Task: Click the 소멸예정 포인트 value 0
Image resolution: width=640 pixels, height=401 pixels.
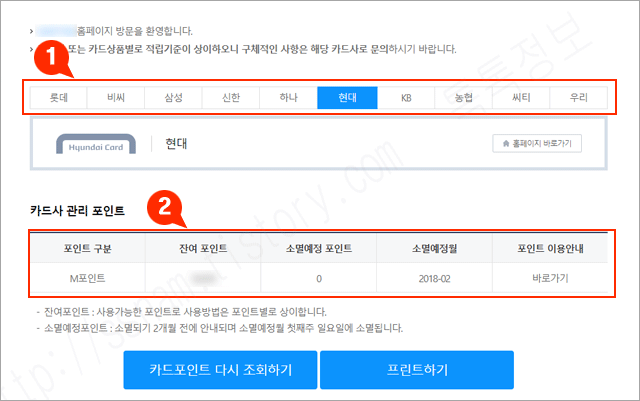Action: (x=319, y=278)
